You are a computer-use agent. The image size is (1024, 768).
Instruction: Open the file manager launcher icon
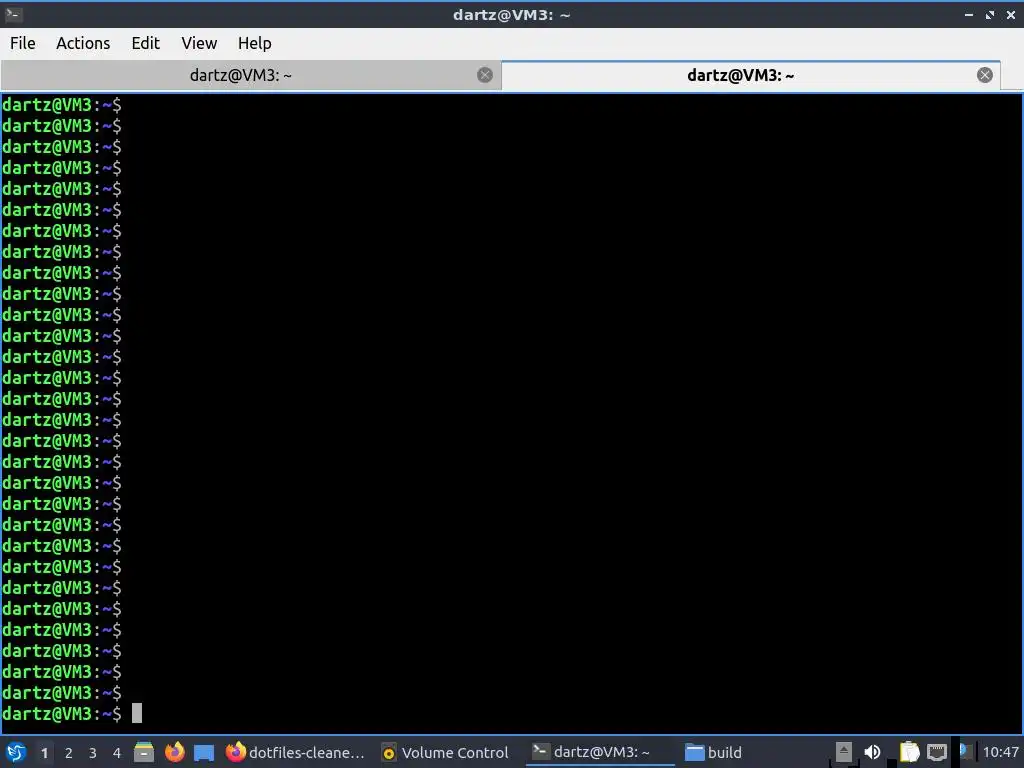tap(144, 752)
